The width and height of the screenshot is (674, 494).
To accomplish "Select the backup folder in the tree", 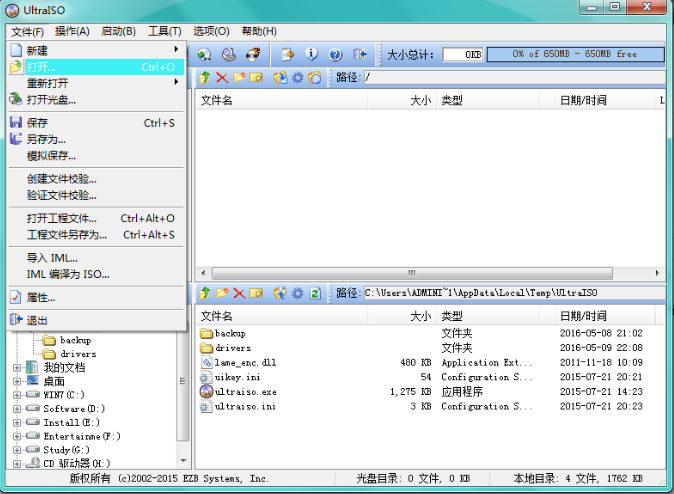I will pyautogui.click(x=67, y=340).
